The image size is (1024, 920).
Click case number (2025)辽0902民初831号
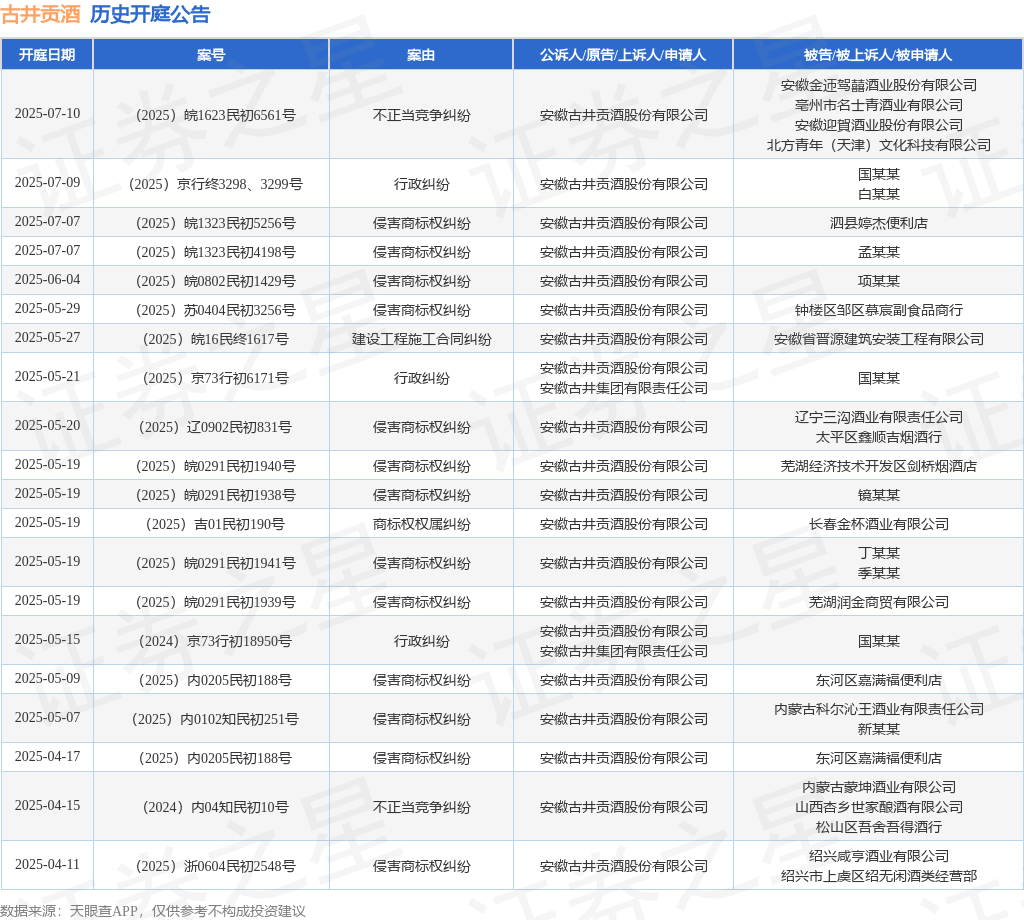point(216,427)
